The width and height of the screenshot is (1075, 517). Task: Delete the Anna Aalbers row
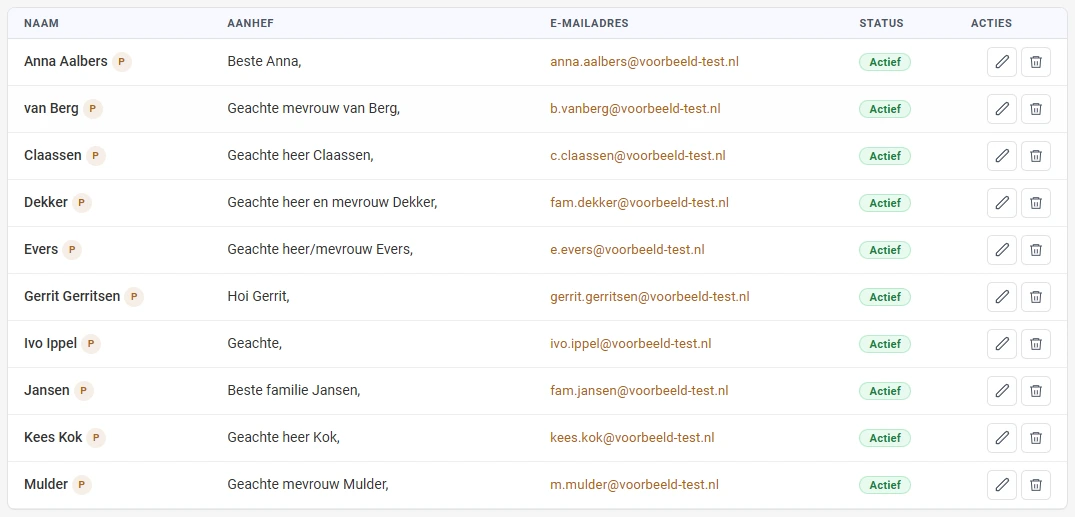click(x=1036, y=62)
